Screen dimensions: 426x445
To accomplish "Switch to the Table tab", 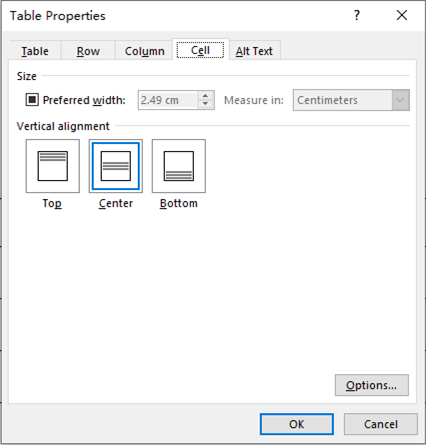I will coord(35,51).
